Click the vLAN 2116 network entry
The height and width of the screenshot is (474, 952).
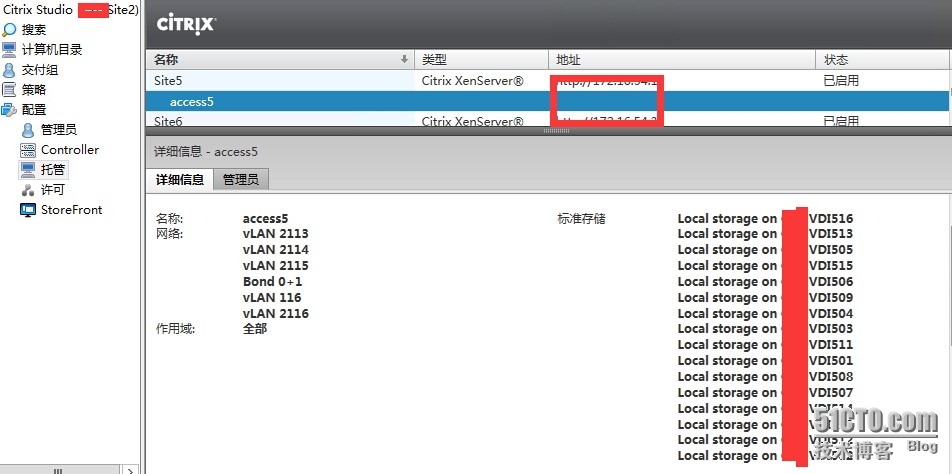[276, 313]
